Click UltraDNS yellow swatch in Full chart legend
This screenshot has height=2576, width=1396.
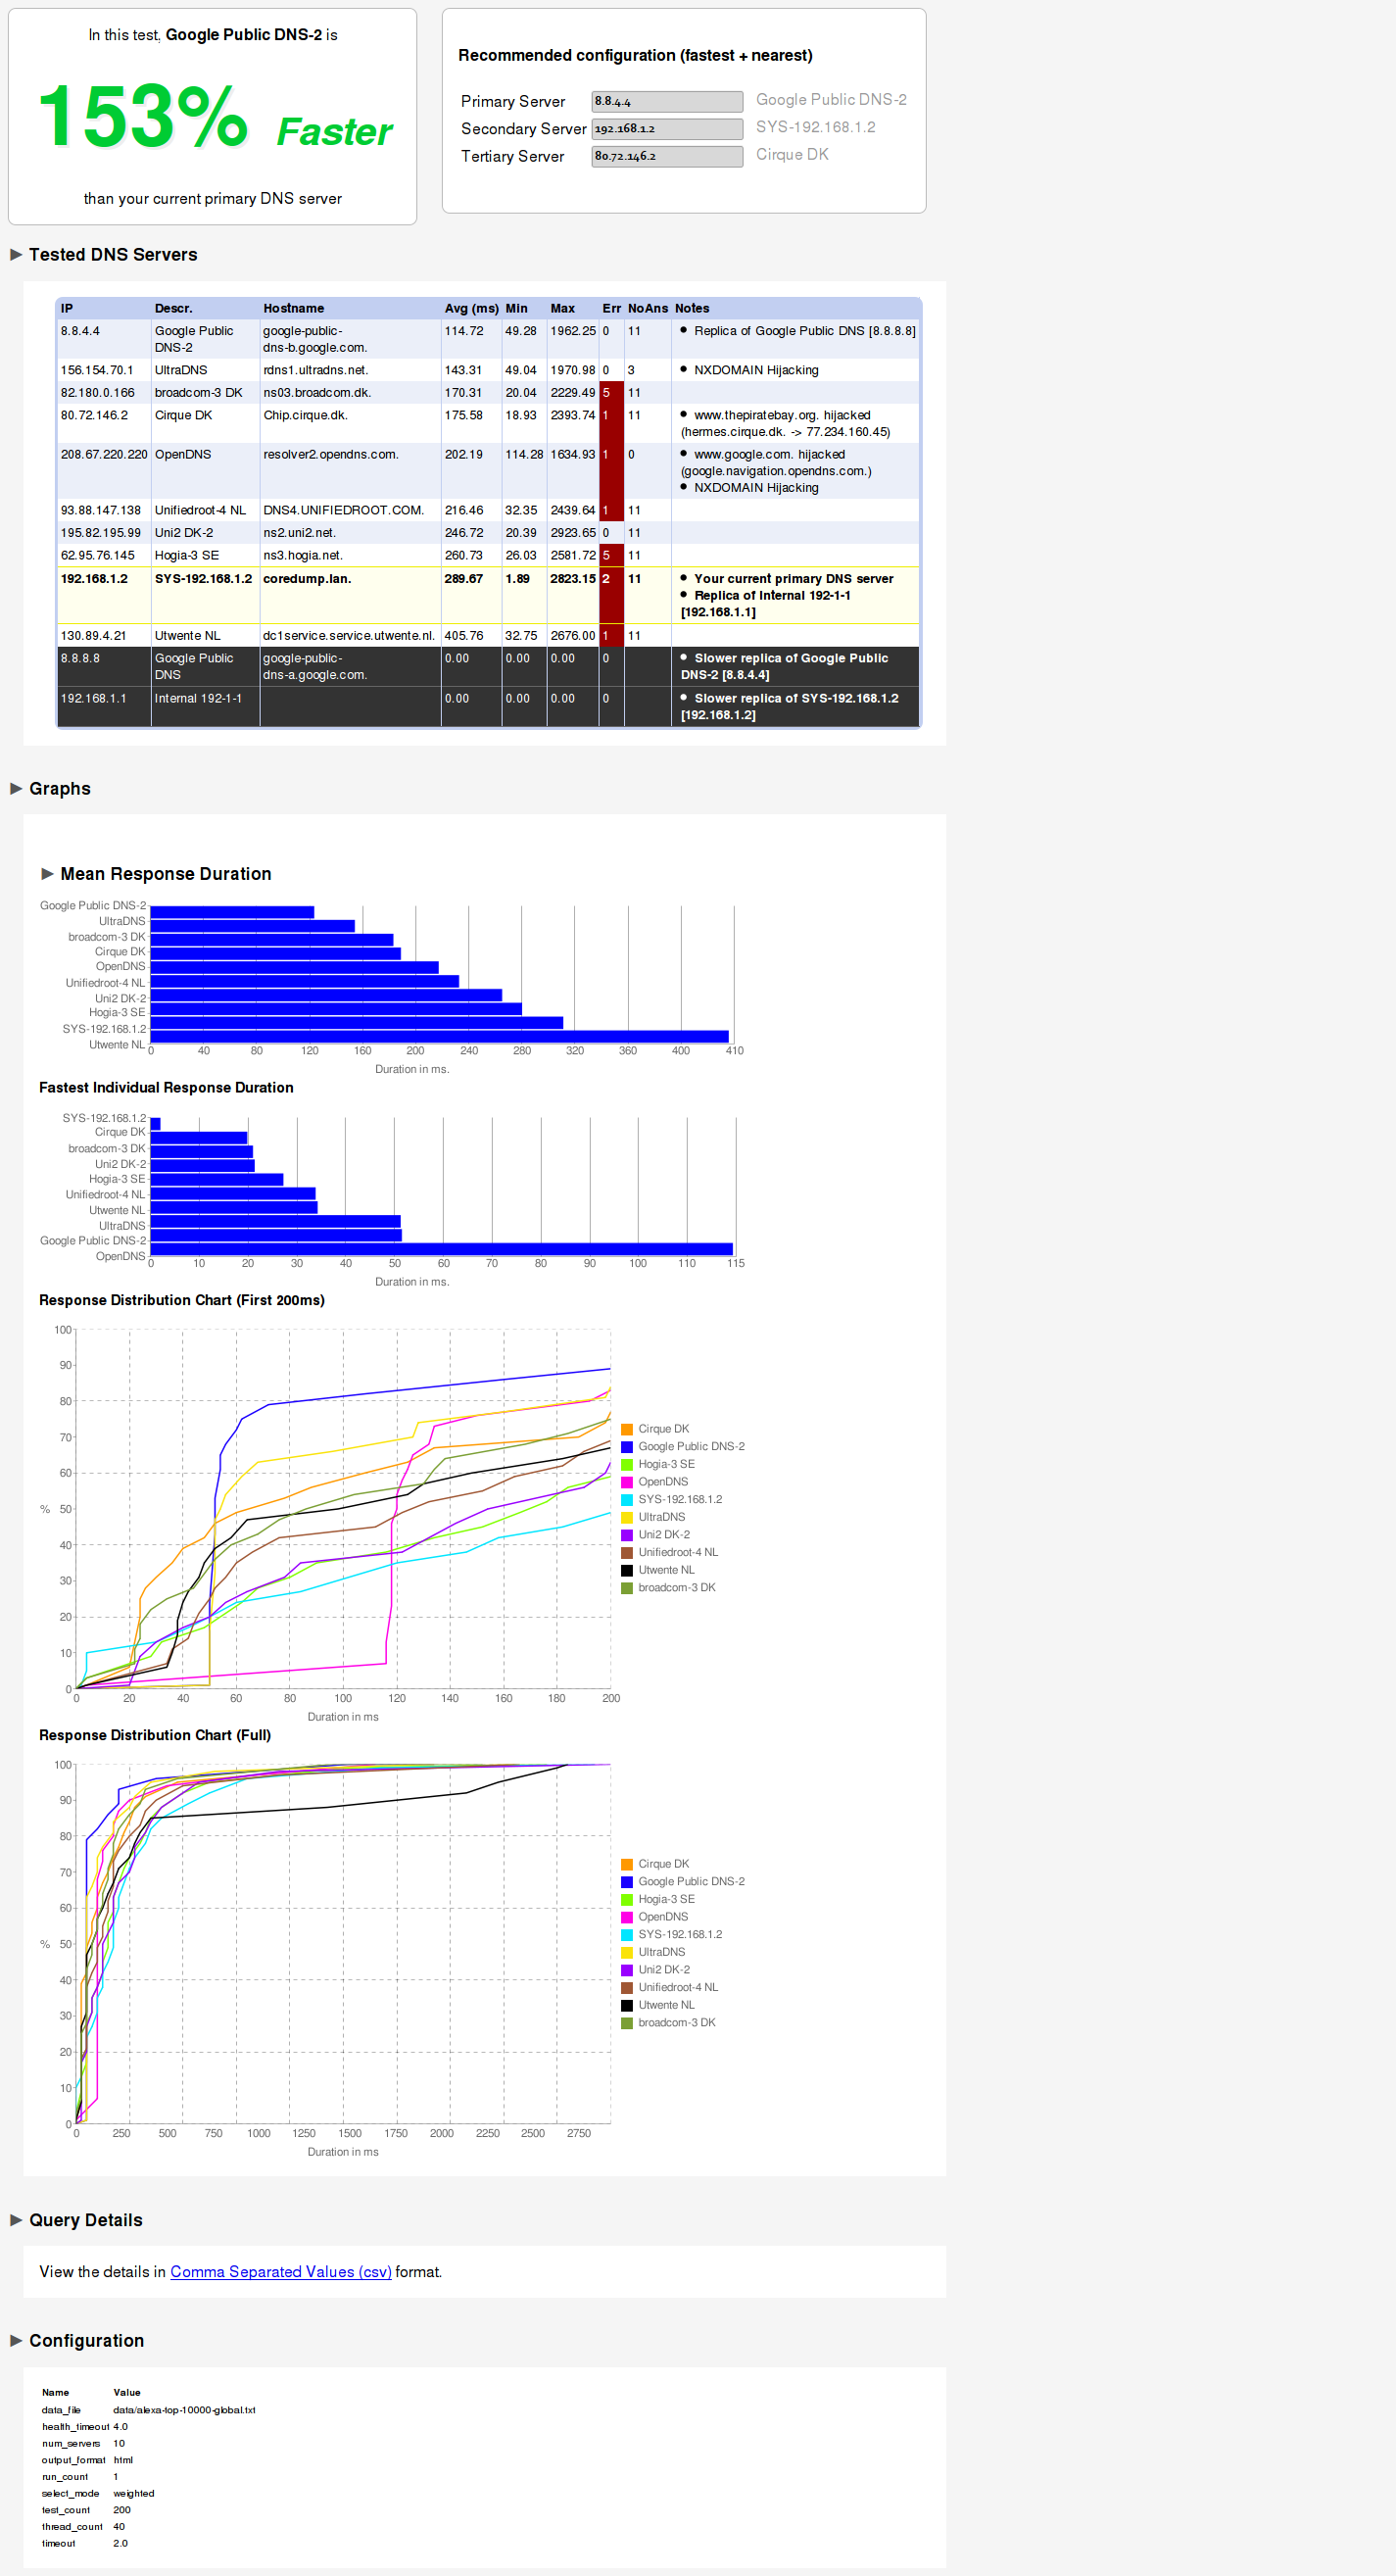627,1953
